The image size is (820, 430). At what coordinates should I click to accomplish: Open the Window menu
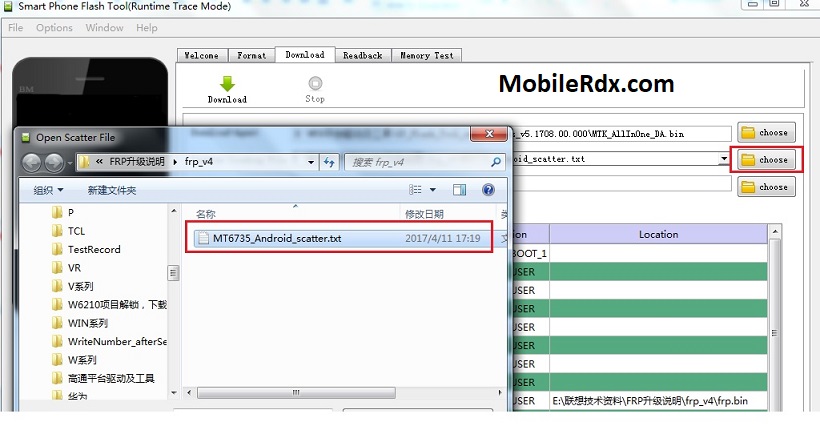[105, 28]
